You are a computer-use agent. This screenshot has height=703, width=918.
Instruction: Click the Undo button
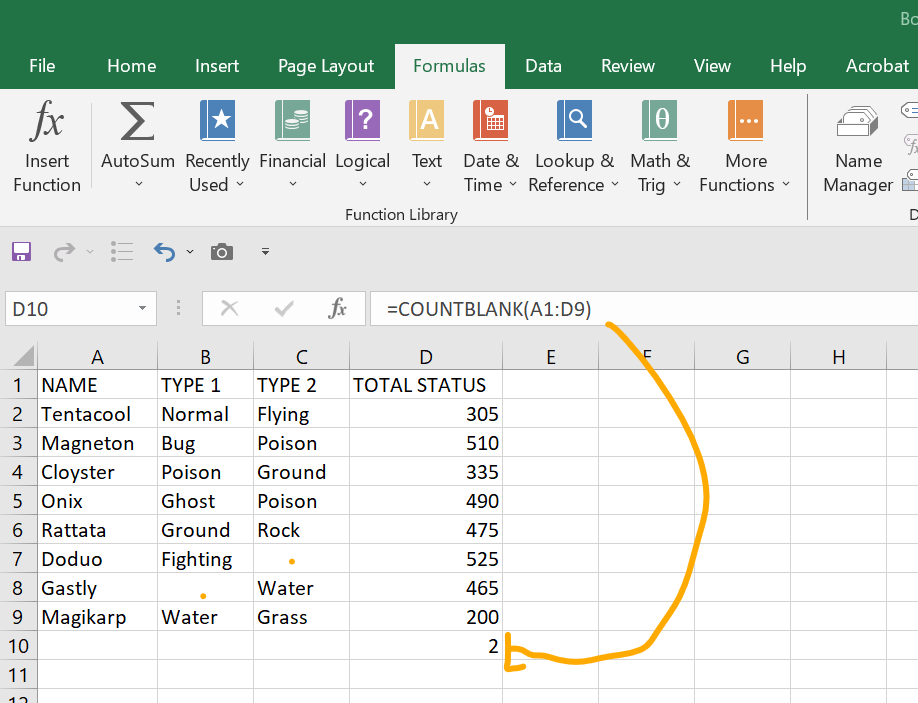164,252
